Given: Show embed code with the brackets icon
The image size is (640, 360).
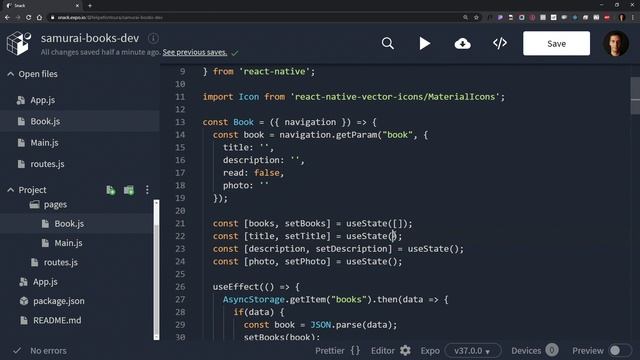Looking at the screenshot, I should (x=500, y=43).
